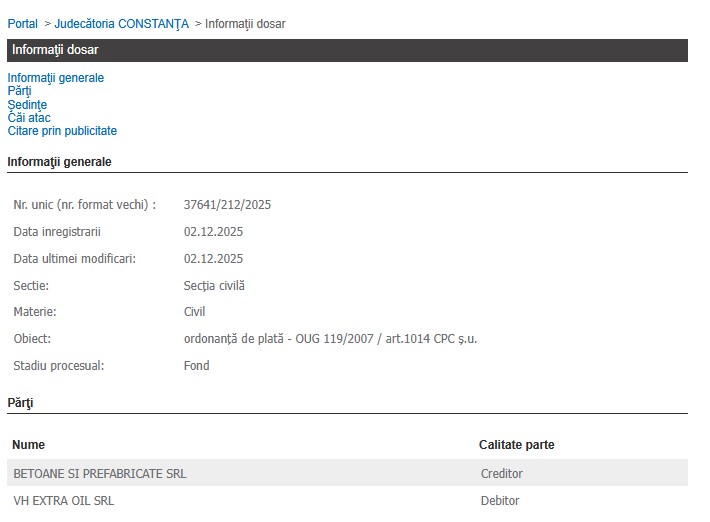Image resolution: width=710 pixels, height=522 pixels.
Task: Select the BETOANE SI PREFABRICATE SRL row
Action: (x=100, y=473)
